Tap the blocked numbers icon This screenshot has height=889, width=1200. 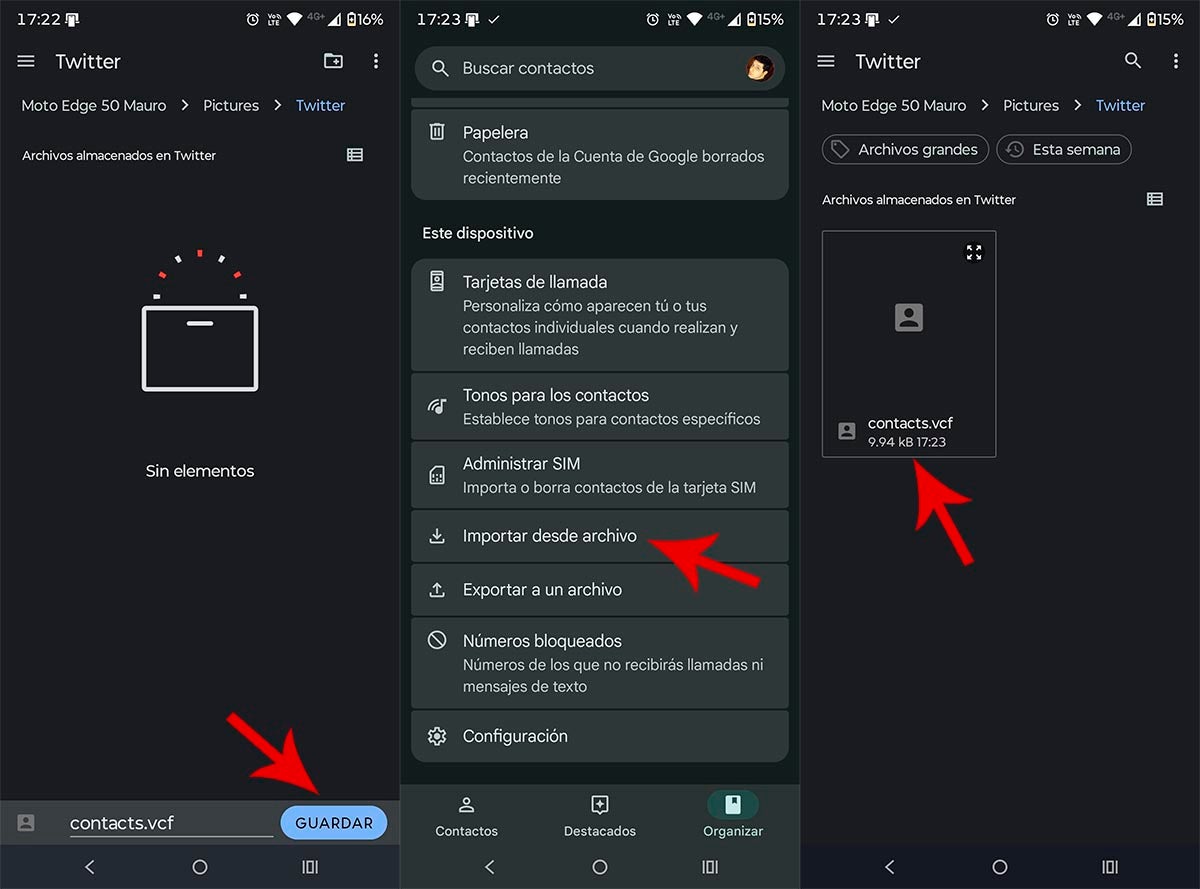pos(437,640)
